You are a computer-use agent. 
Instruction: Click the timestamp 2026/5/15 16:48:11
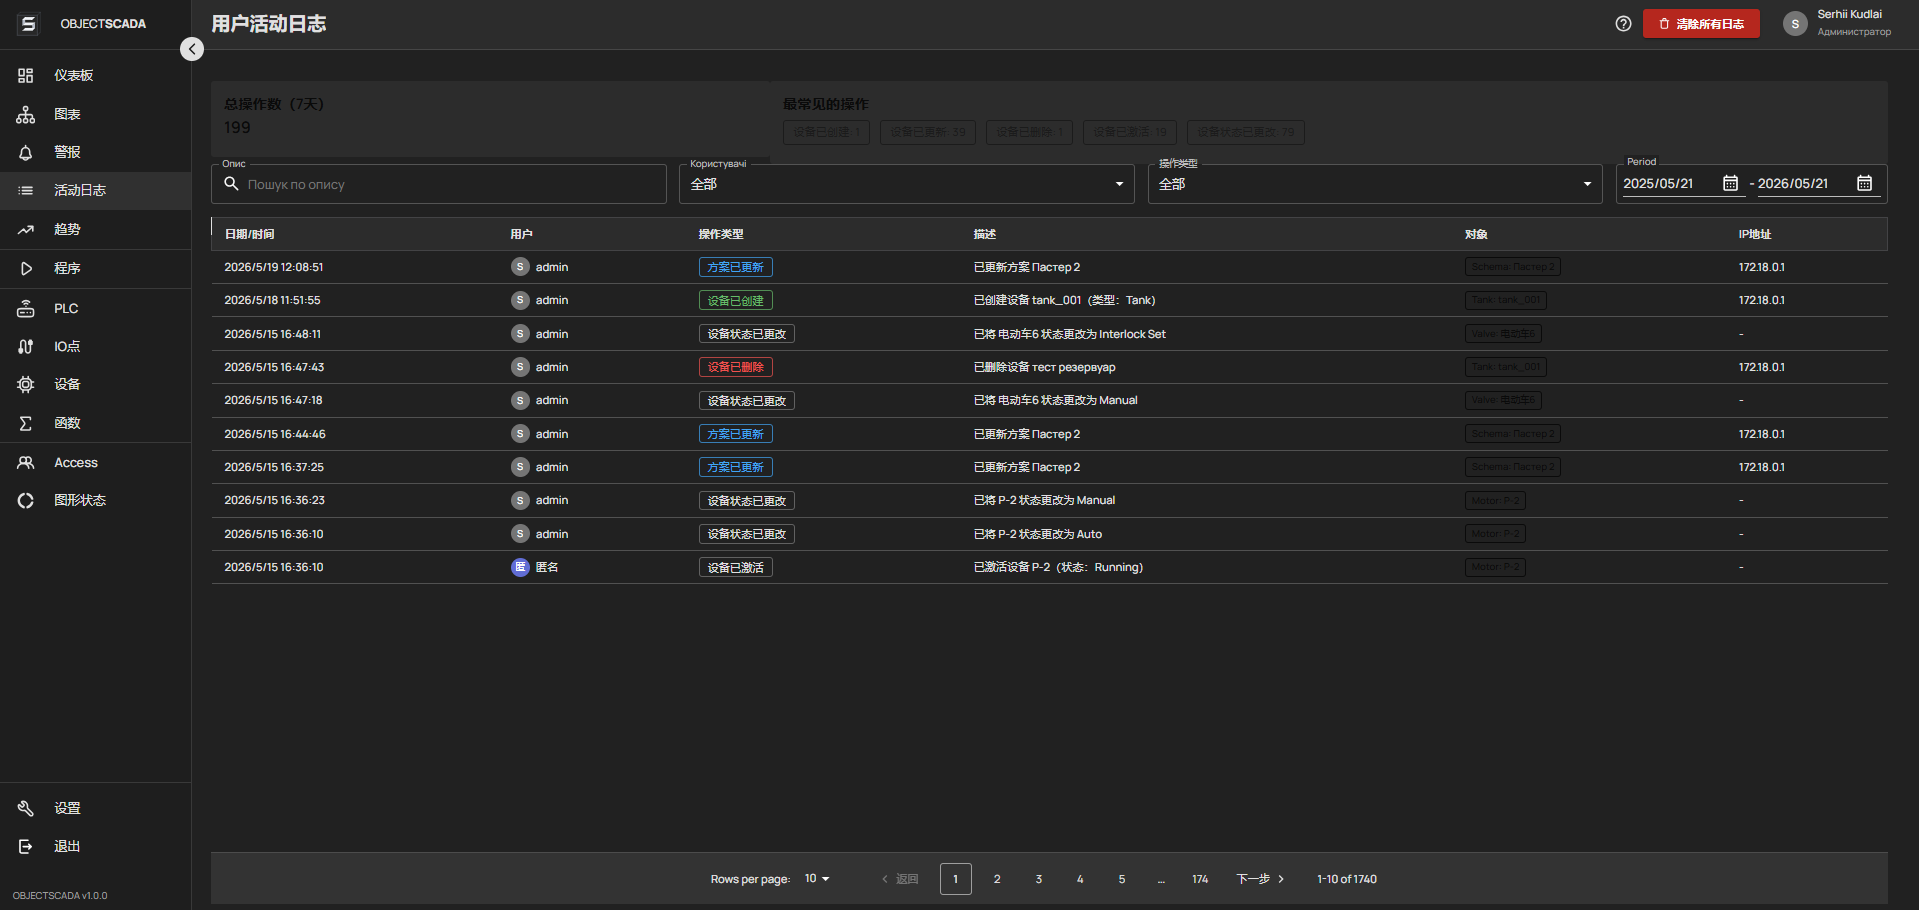pyautogui.click(x=273, y=334)
